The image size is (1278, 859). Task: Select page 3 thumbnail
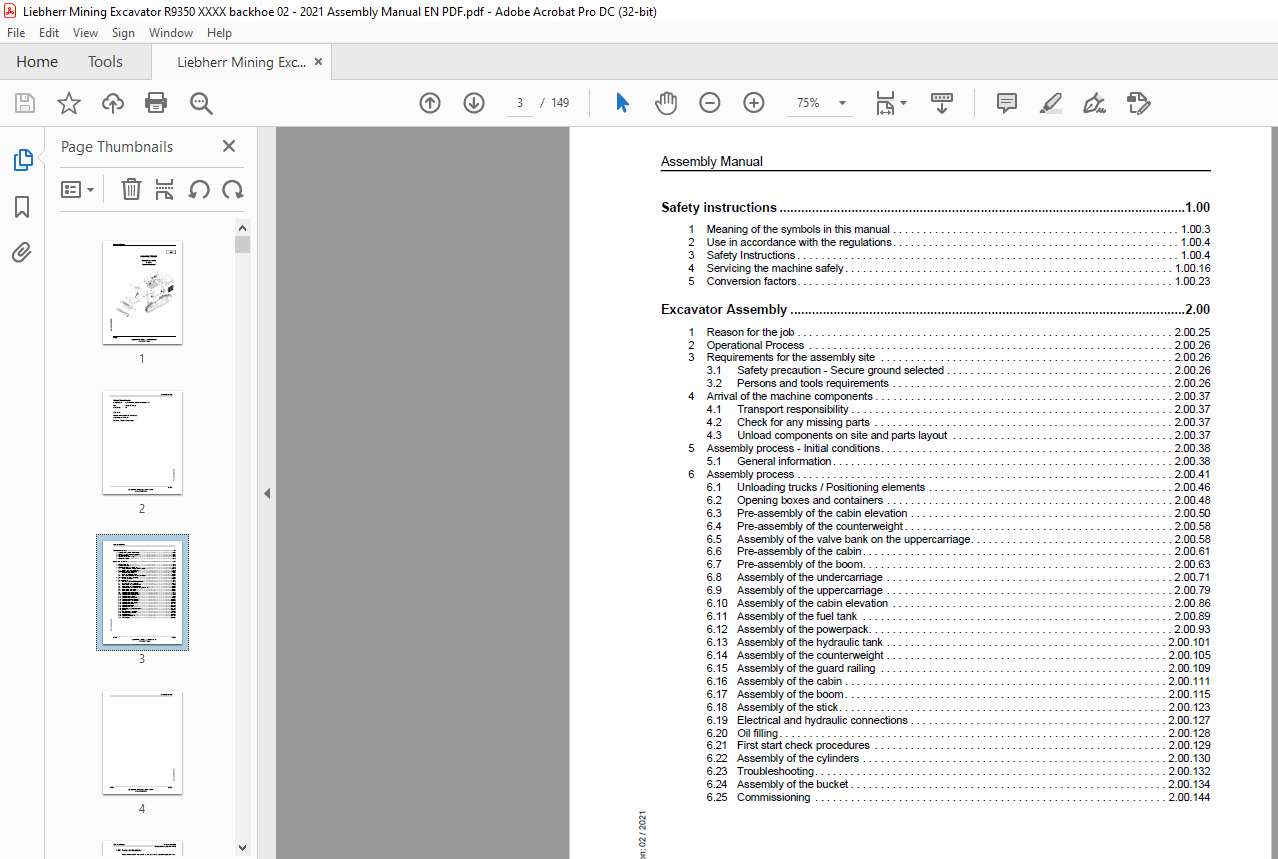(x=142, y=593)
